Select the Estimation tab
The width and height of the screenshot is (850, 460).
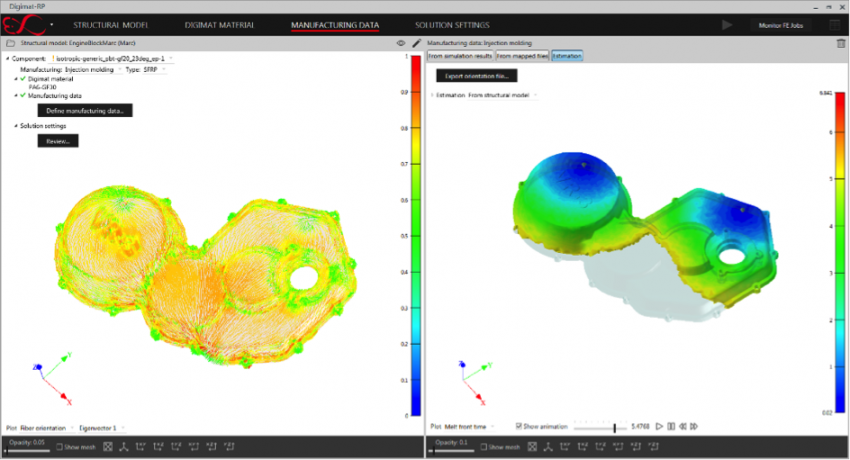point(567,56)
